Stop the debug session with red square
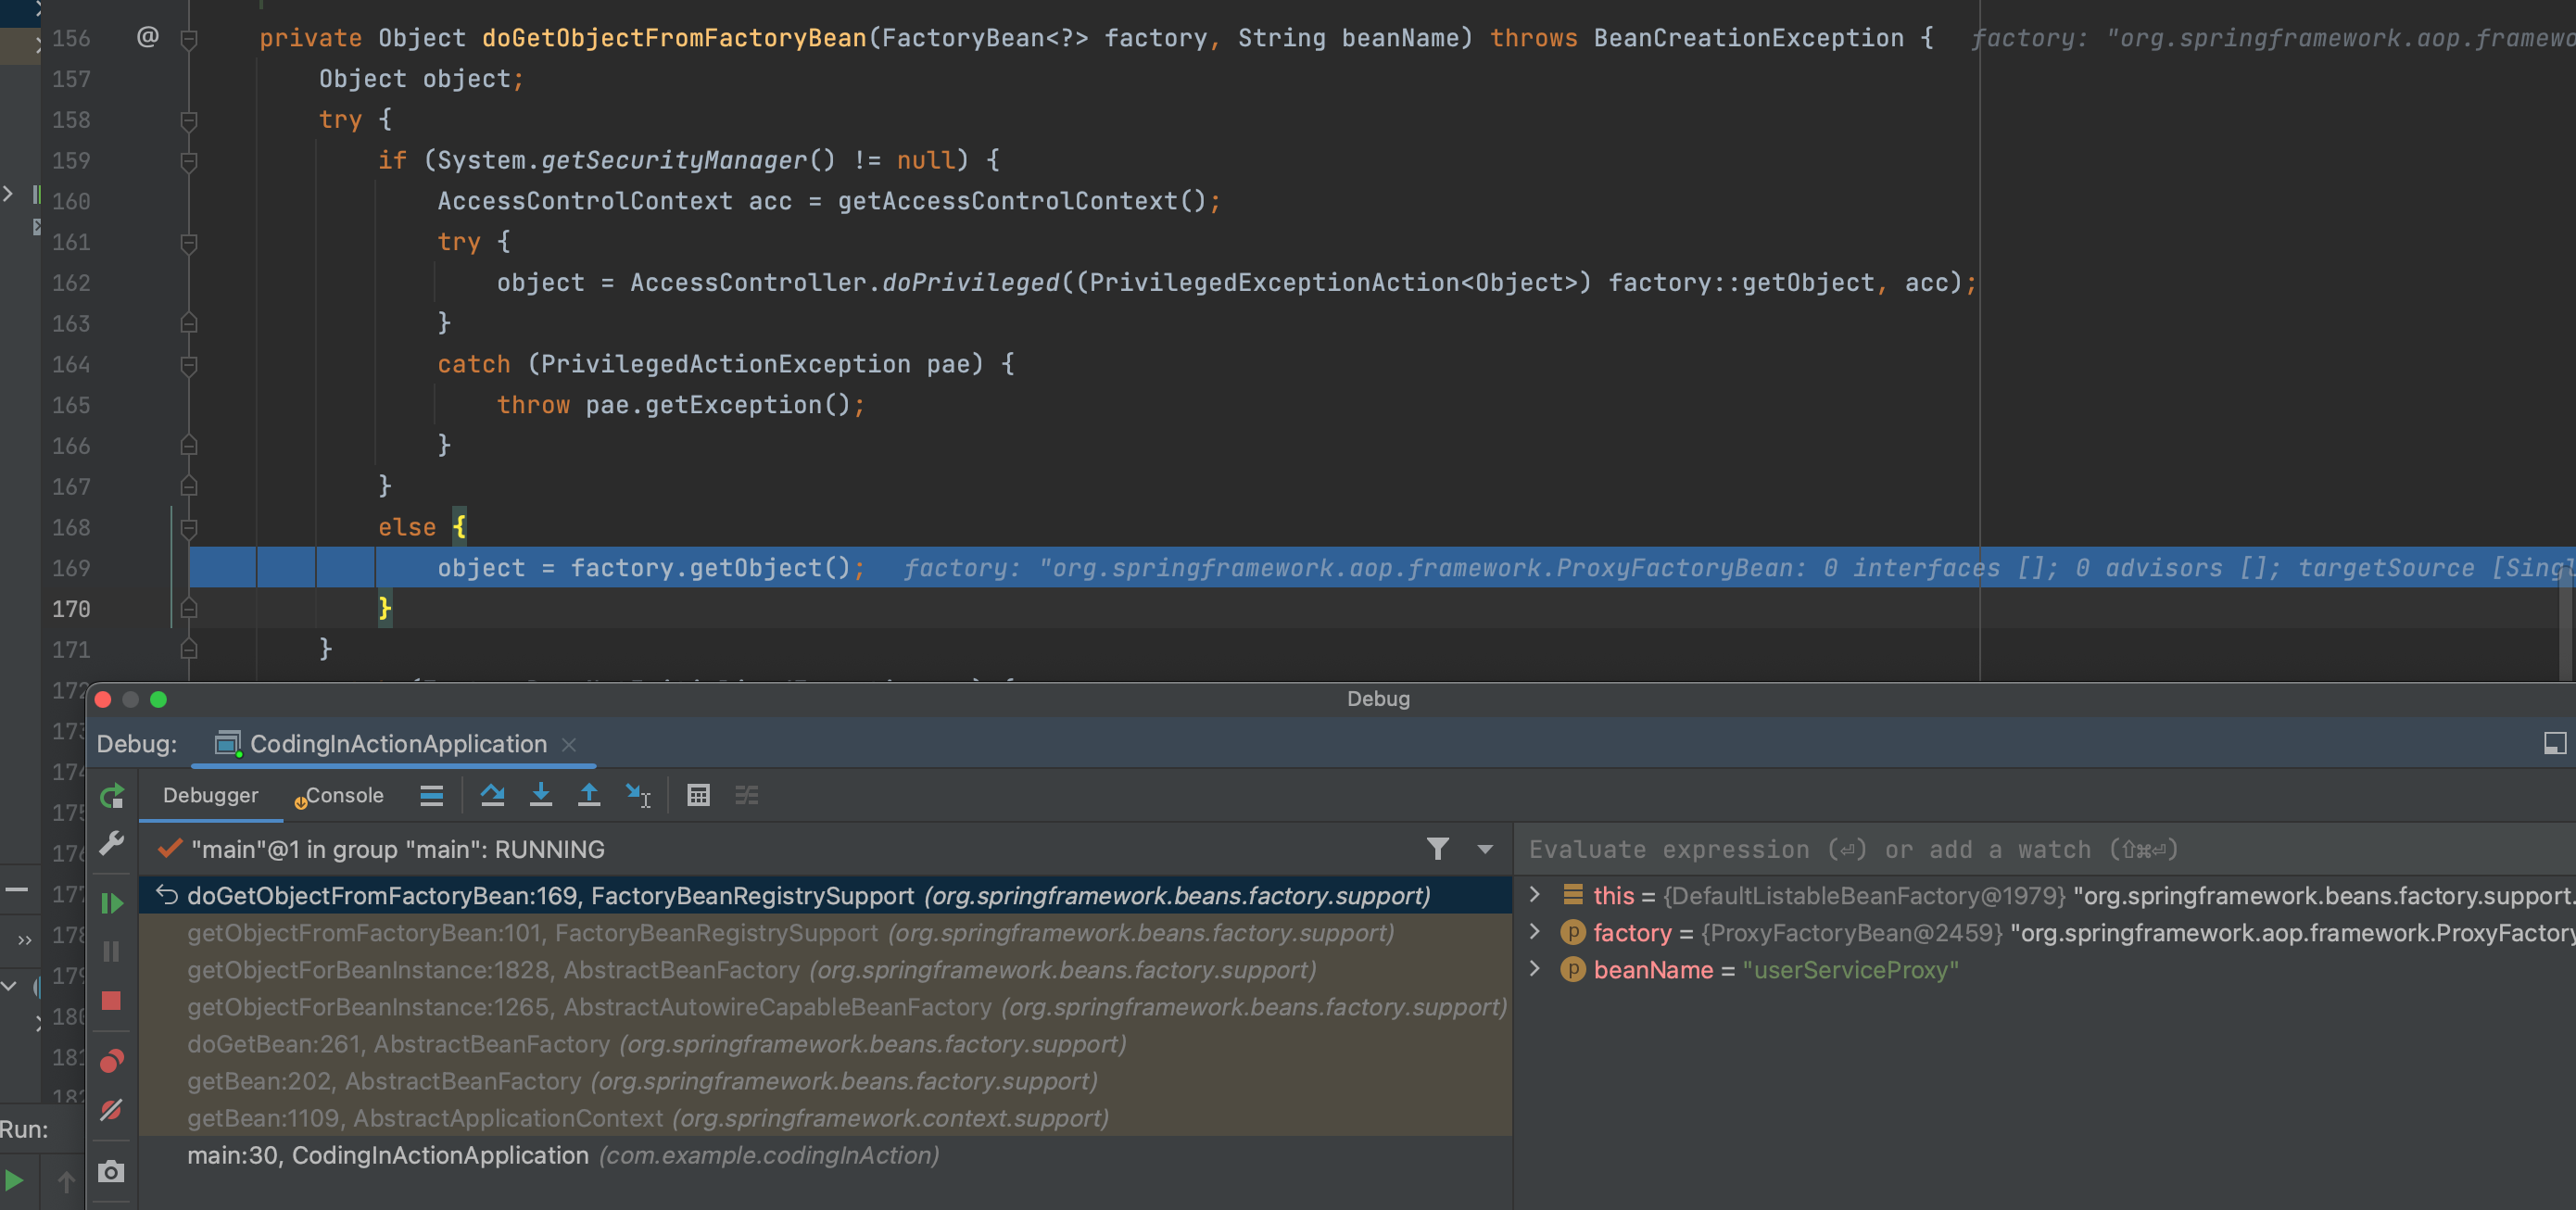 pos(112,1001)
